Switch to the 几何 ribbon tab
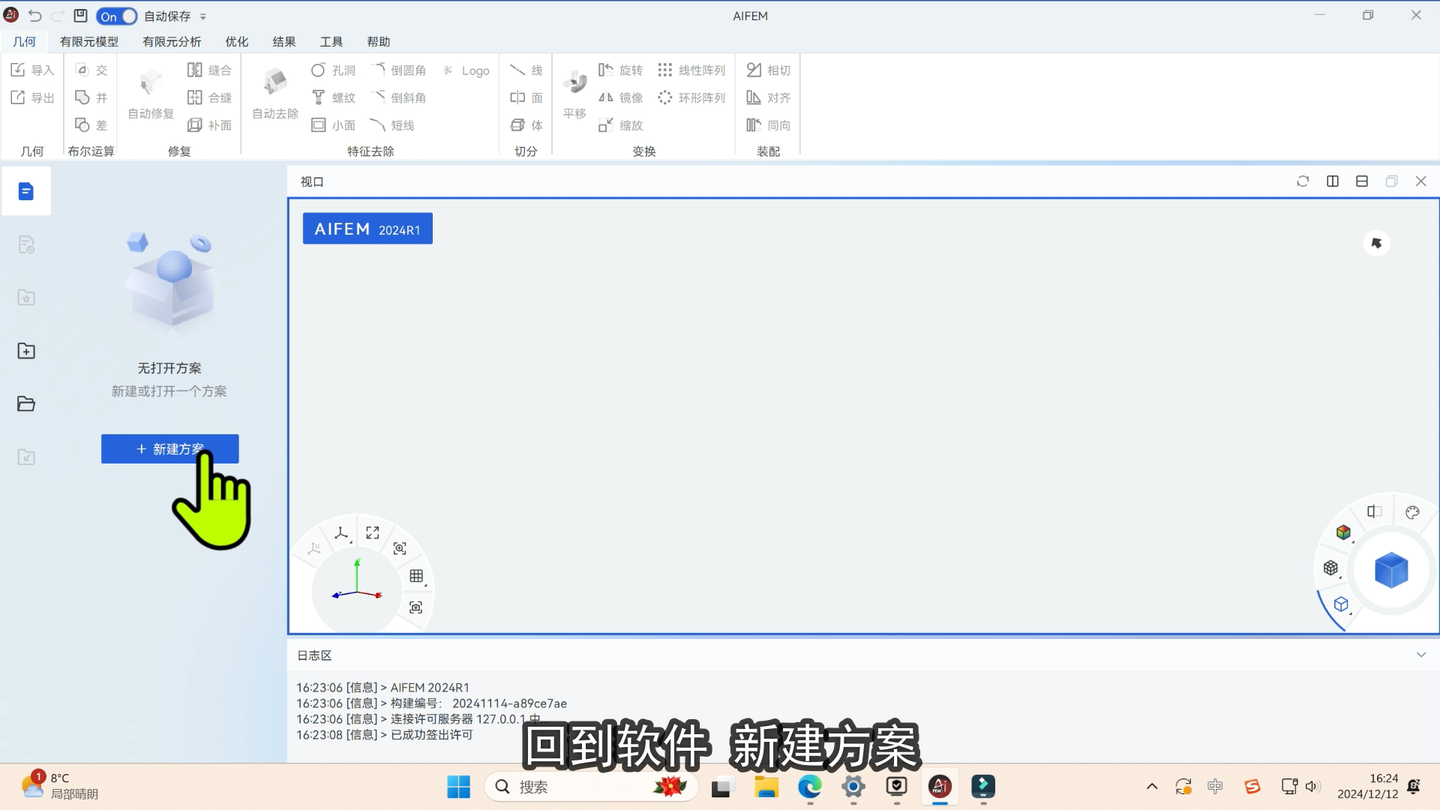This screenshot has width=1440, height=810. [x=24, y=42]
